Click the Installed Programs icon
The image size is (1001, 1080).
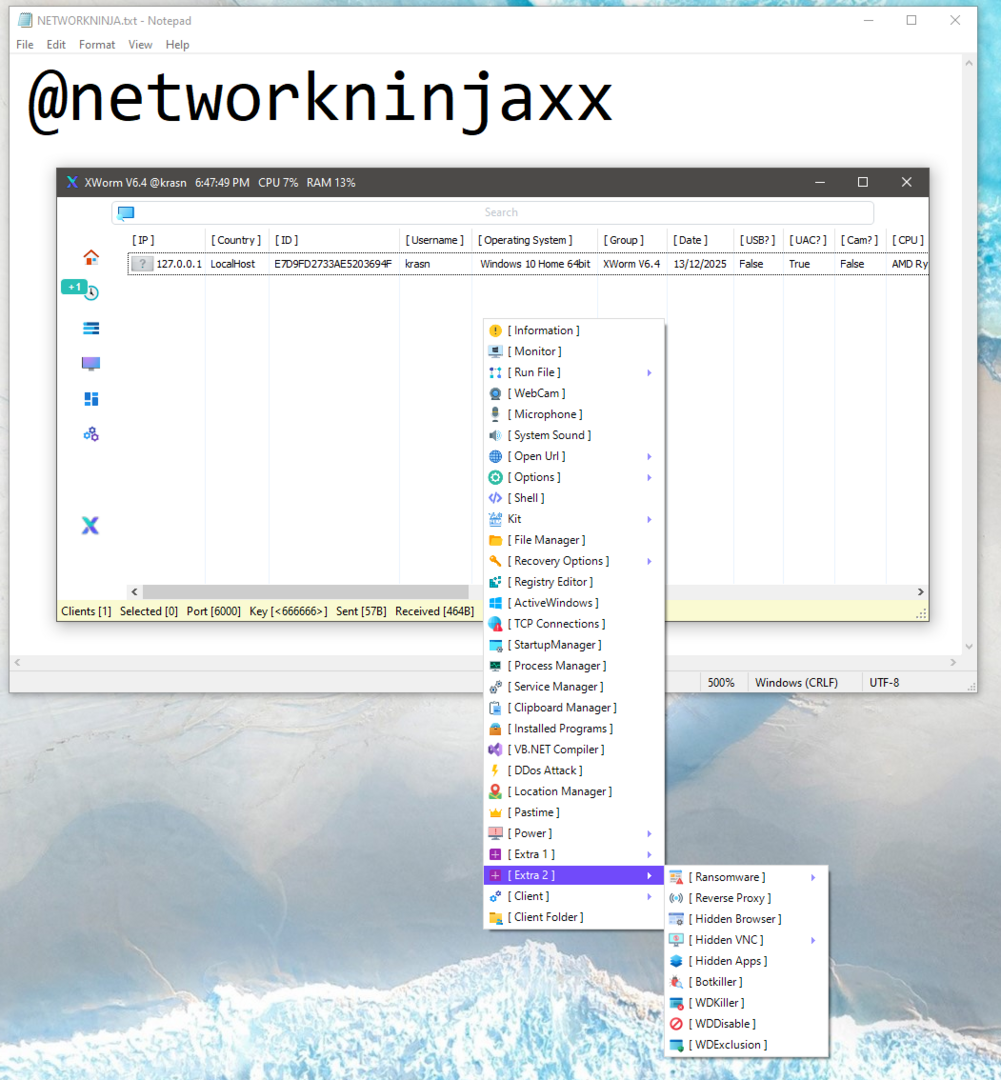[x=495, y=729]
